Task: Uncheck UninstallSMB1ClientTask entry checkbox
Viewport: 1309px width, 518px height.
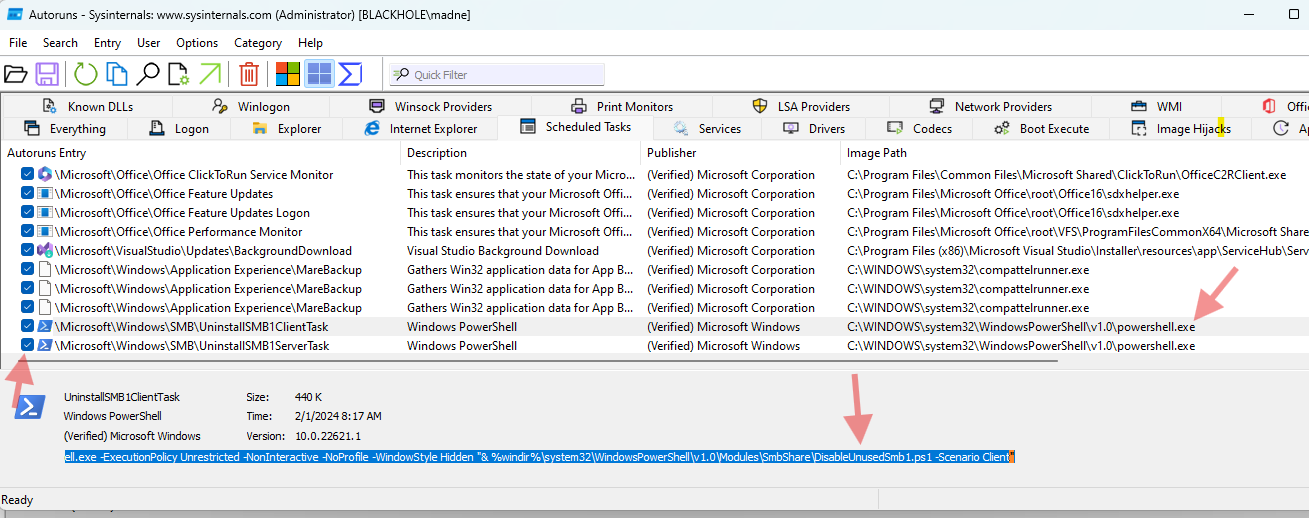Action: coord(28,327)
